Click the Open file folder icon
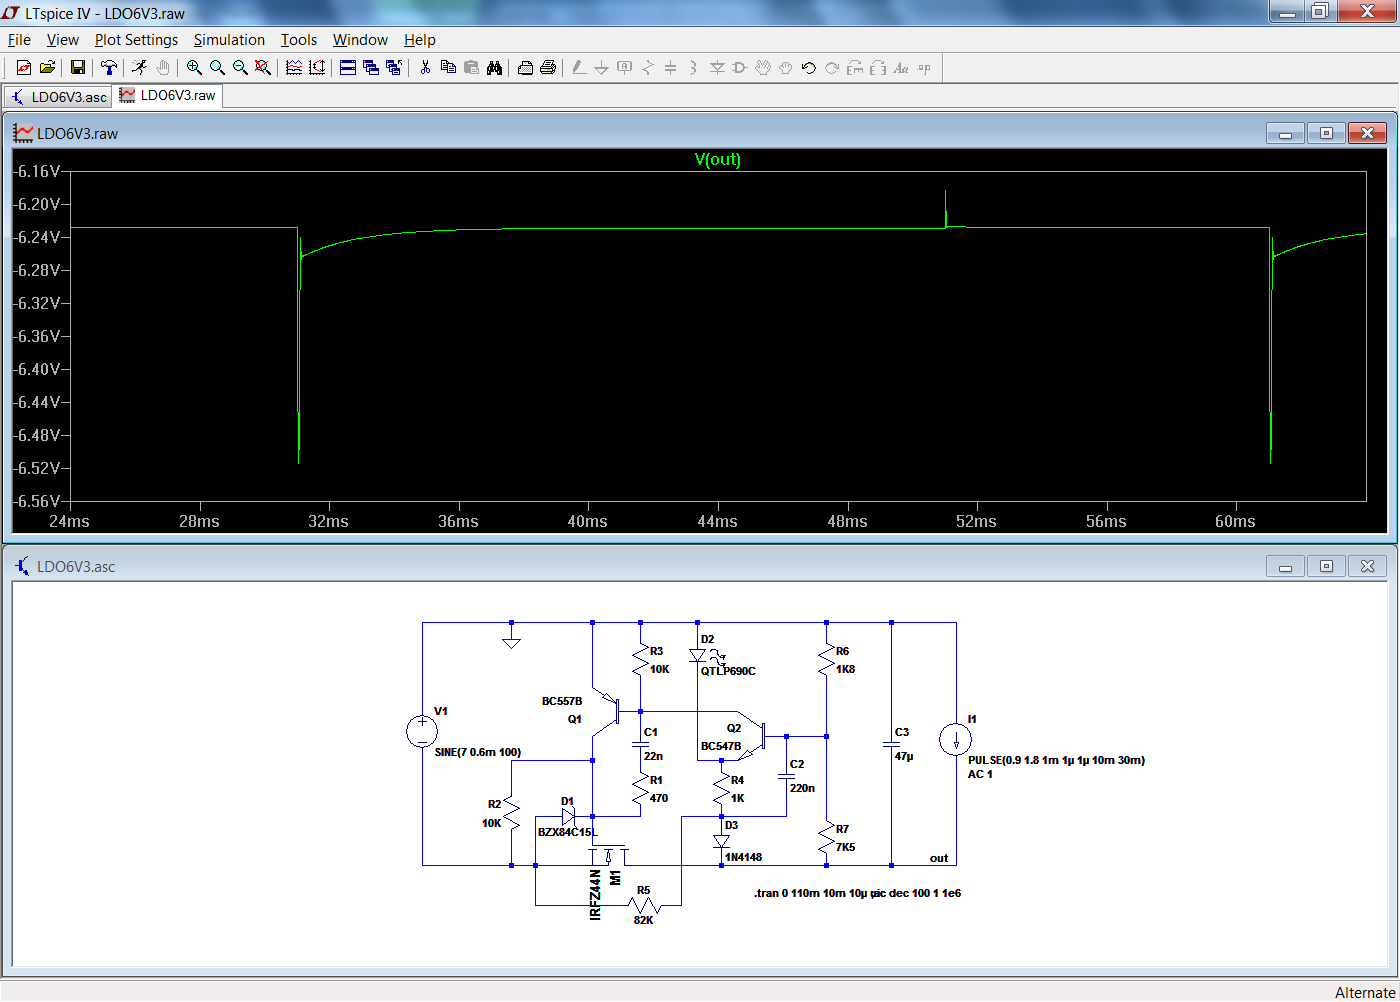Image resolution: width=1400 pixels, height=1002 pixels. tap(46, 68)
